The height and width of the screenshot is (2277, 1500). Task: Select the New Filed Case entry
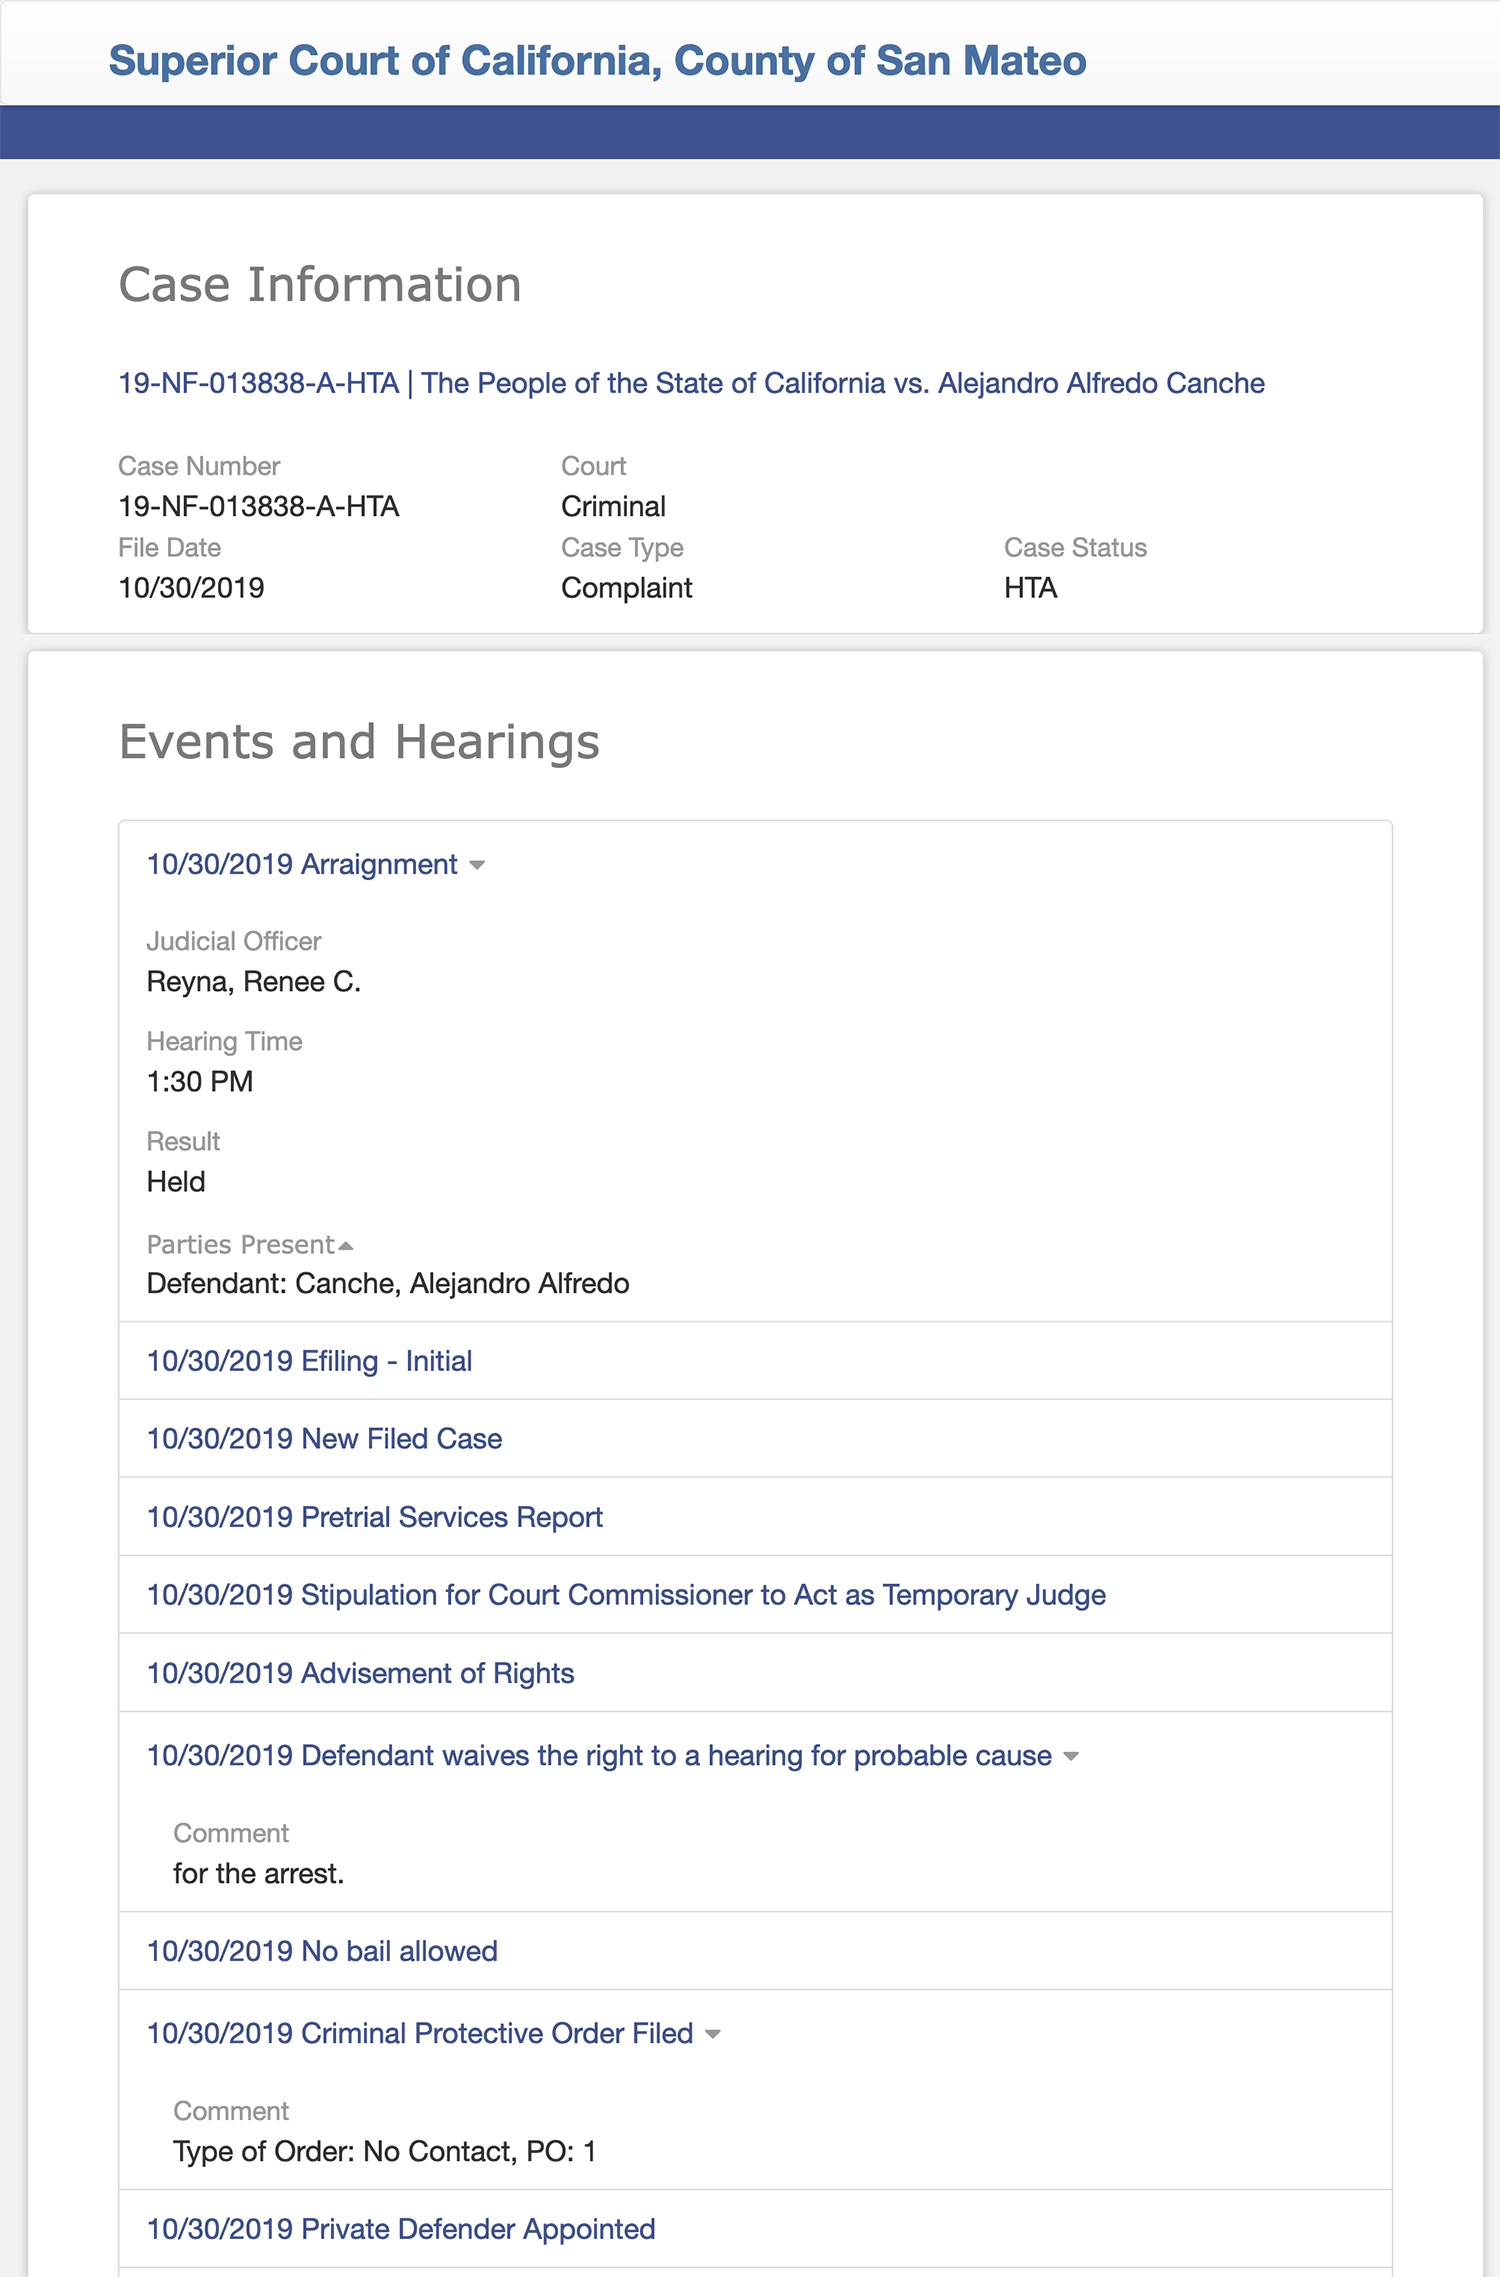324,1439
